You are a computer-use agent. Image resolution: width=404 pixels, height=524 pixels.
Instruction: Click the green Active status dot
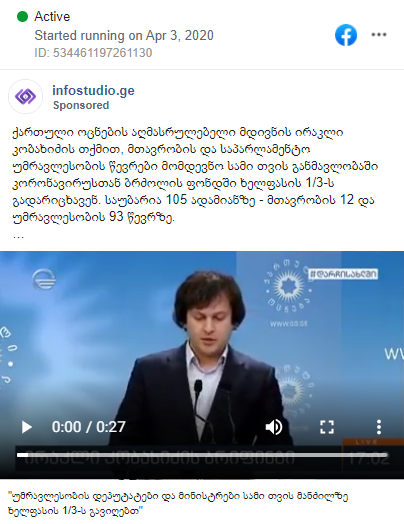(x=22, y=16)
